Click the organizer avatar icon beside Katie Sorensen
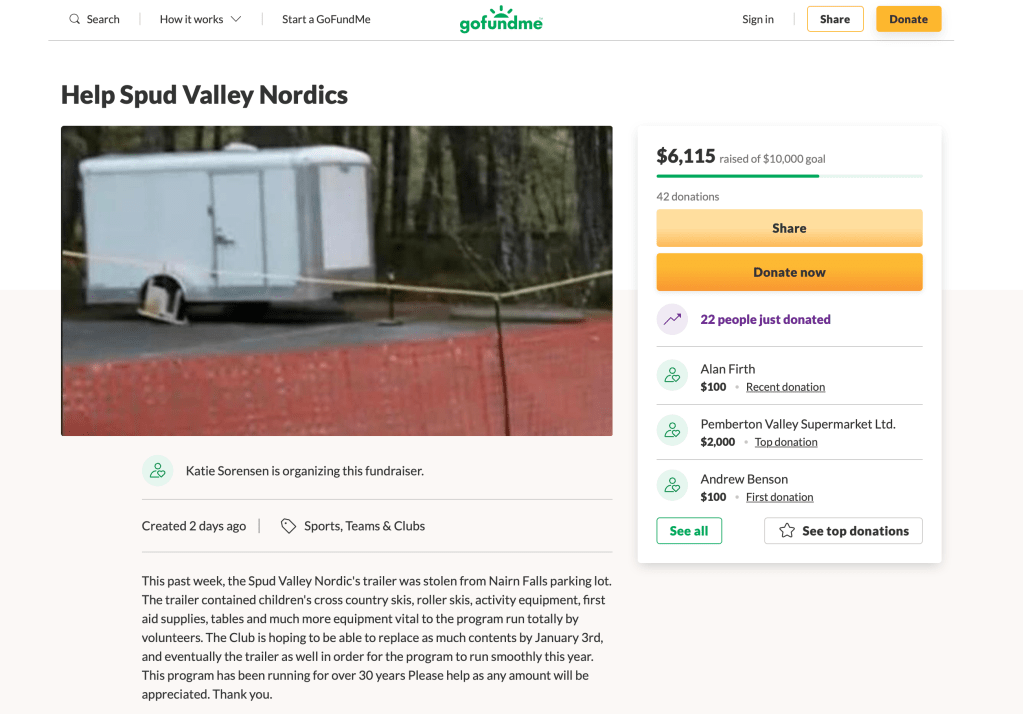Image resolution: width=1023 pixels, height=714 pixels. 157,471
